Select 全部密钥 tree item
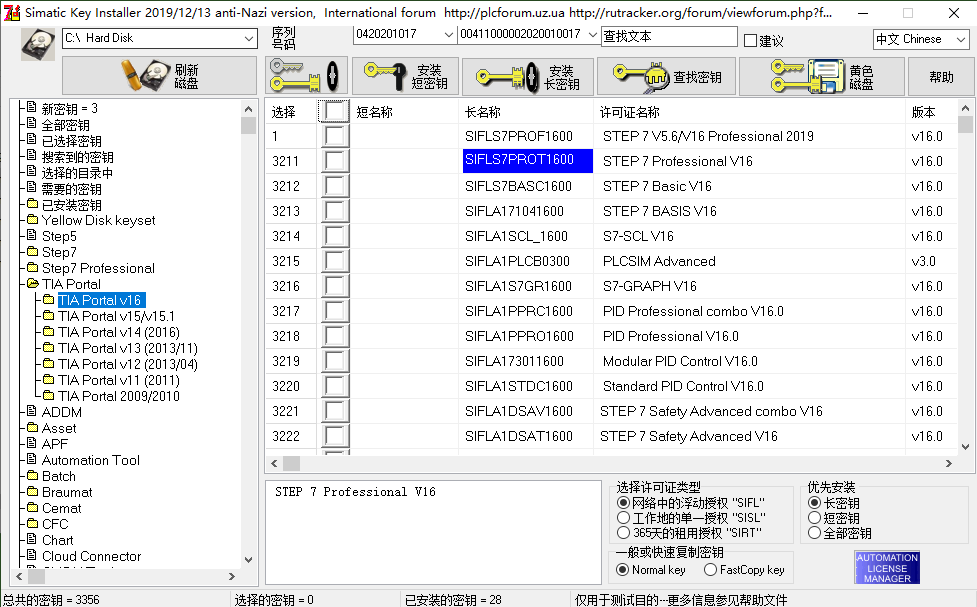This screenshot has width=977, height=607. [65, 125]
